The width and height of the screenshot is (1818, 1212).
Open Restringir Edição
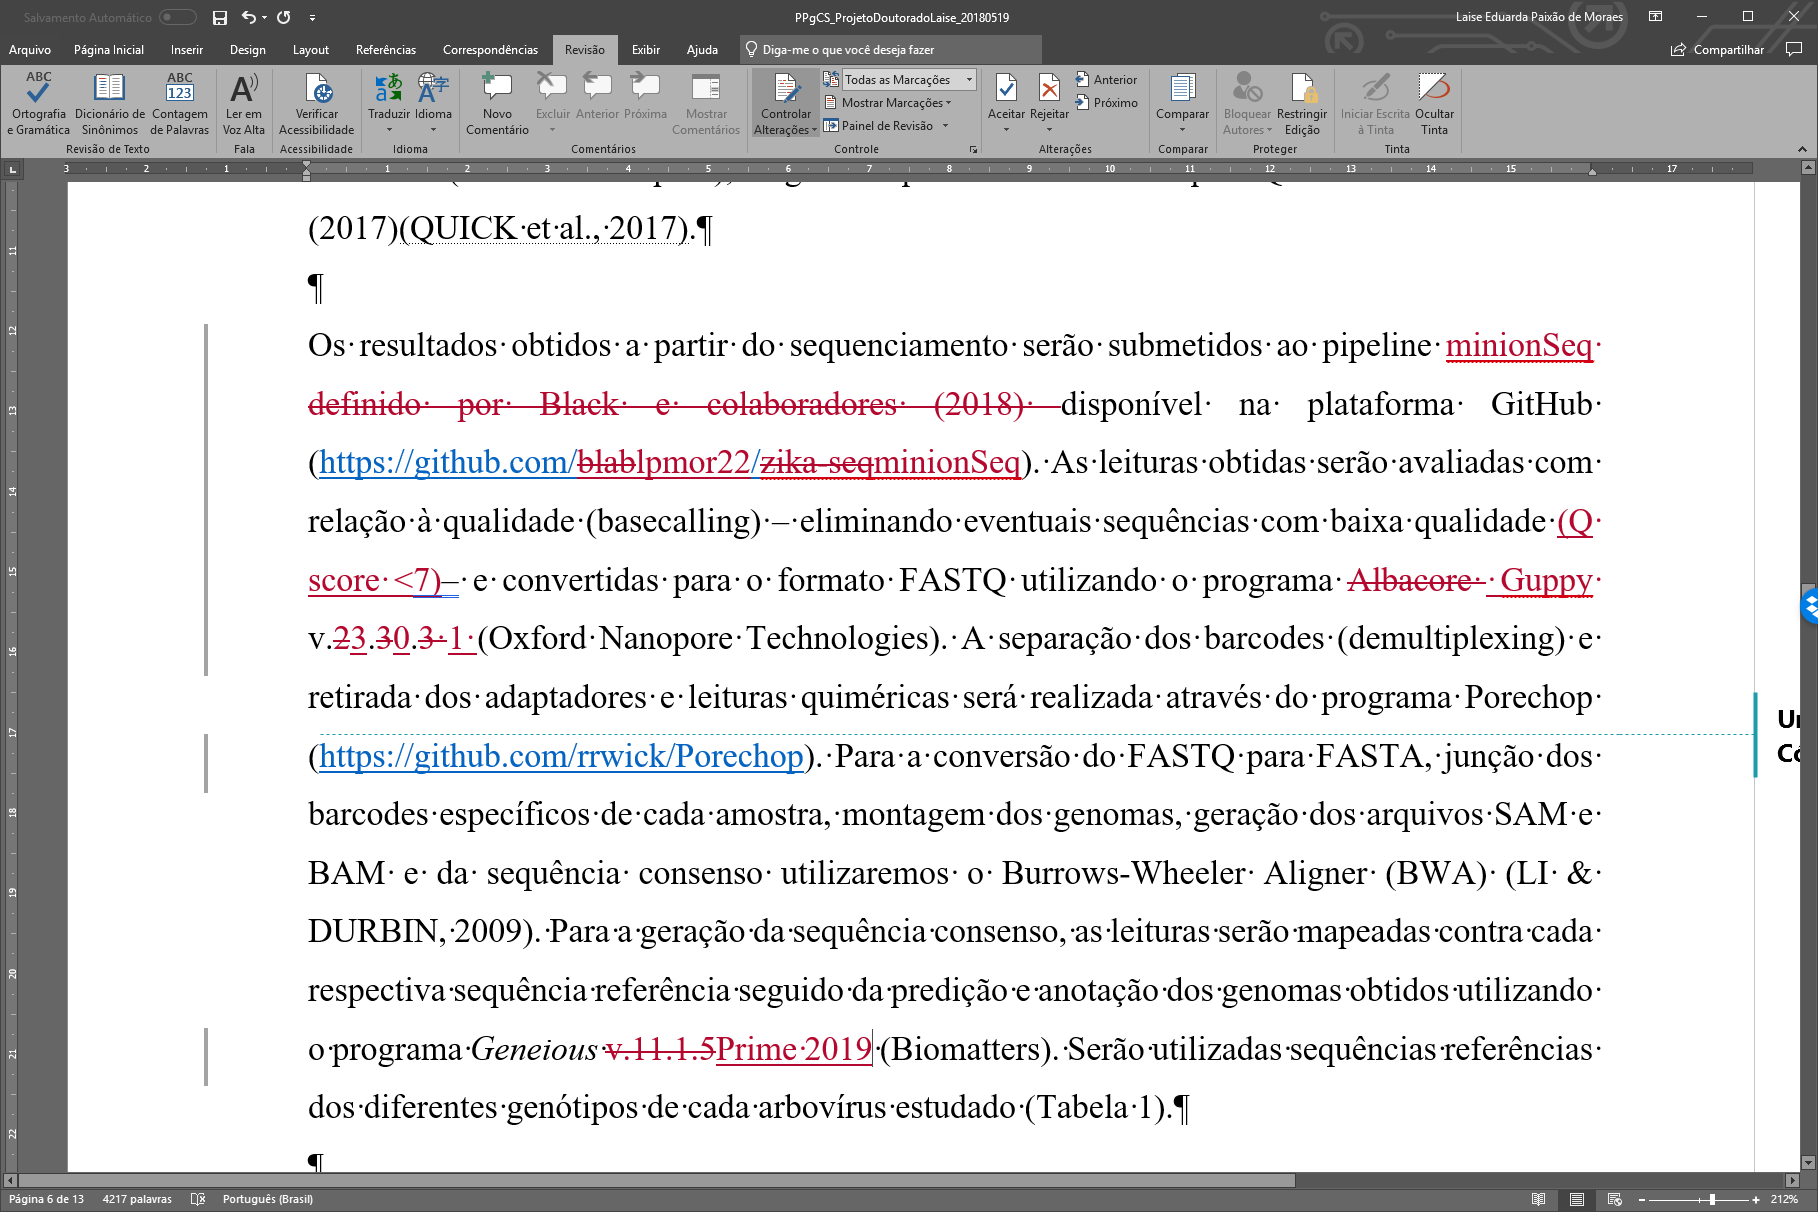(x=1302, y=103)
